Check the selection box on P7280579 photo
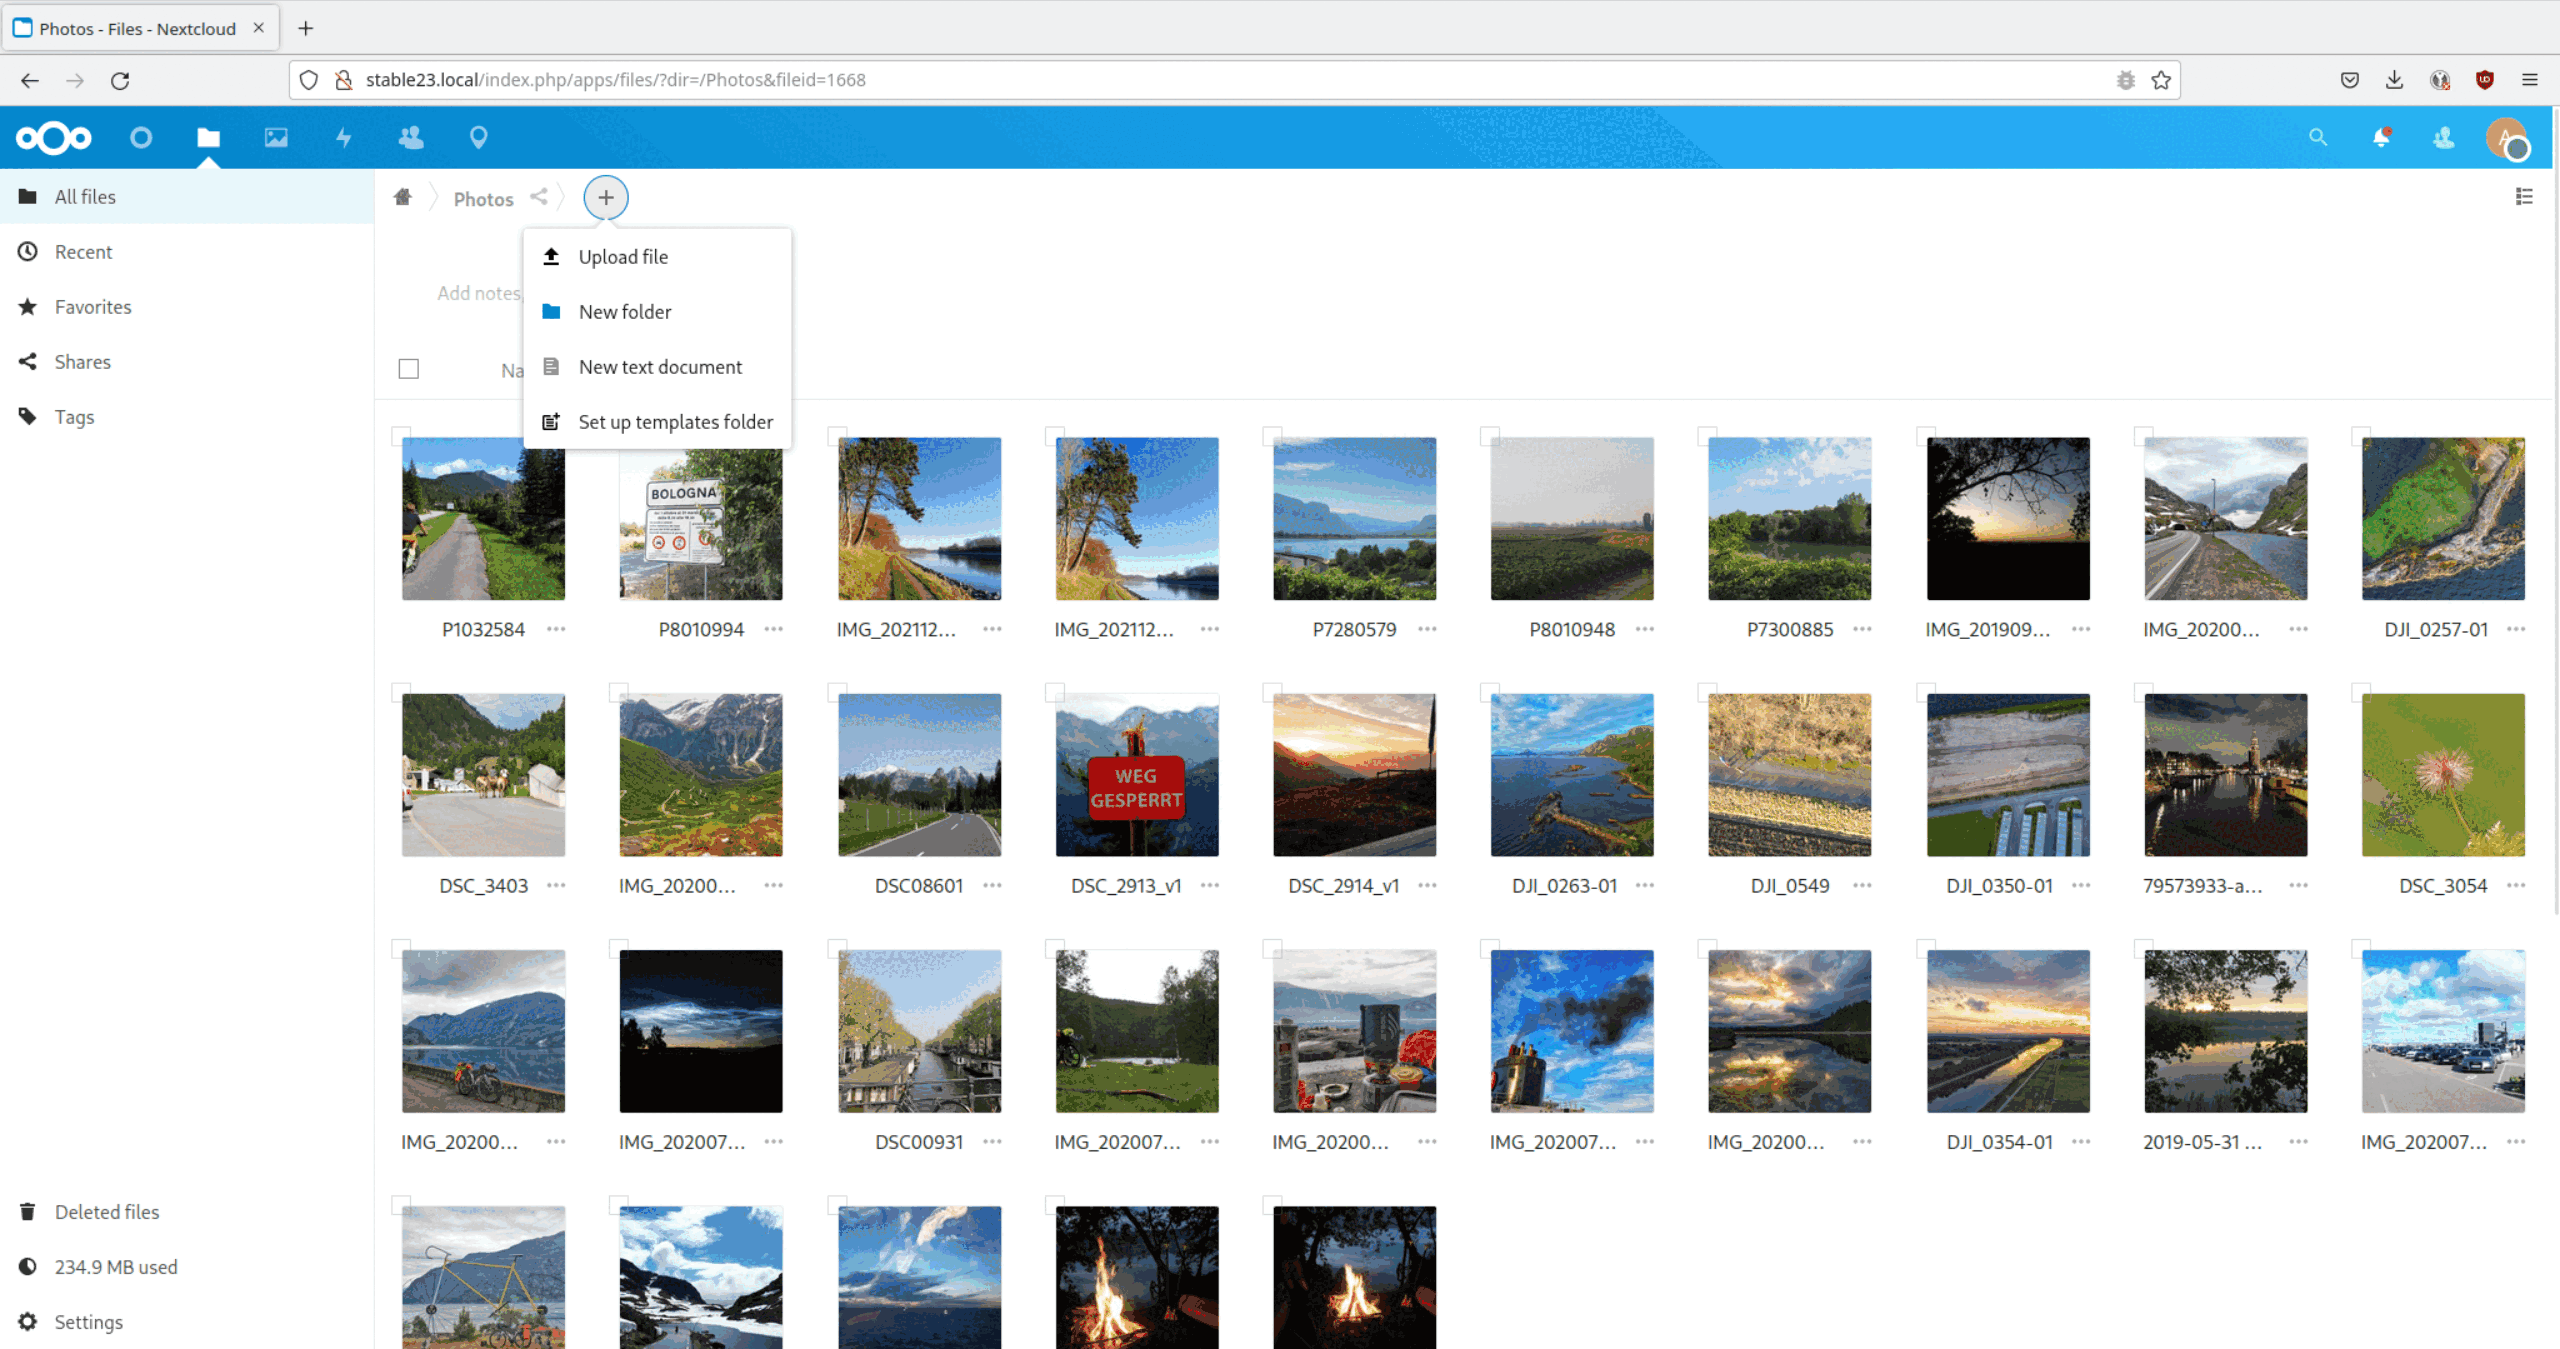Viewport: 2560px width, 1349px height. tap(1272, 436)
